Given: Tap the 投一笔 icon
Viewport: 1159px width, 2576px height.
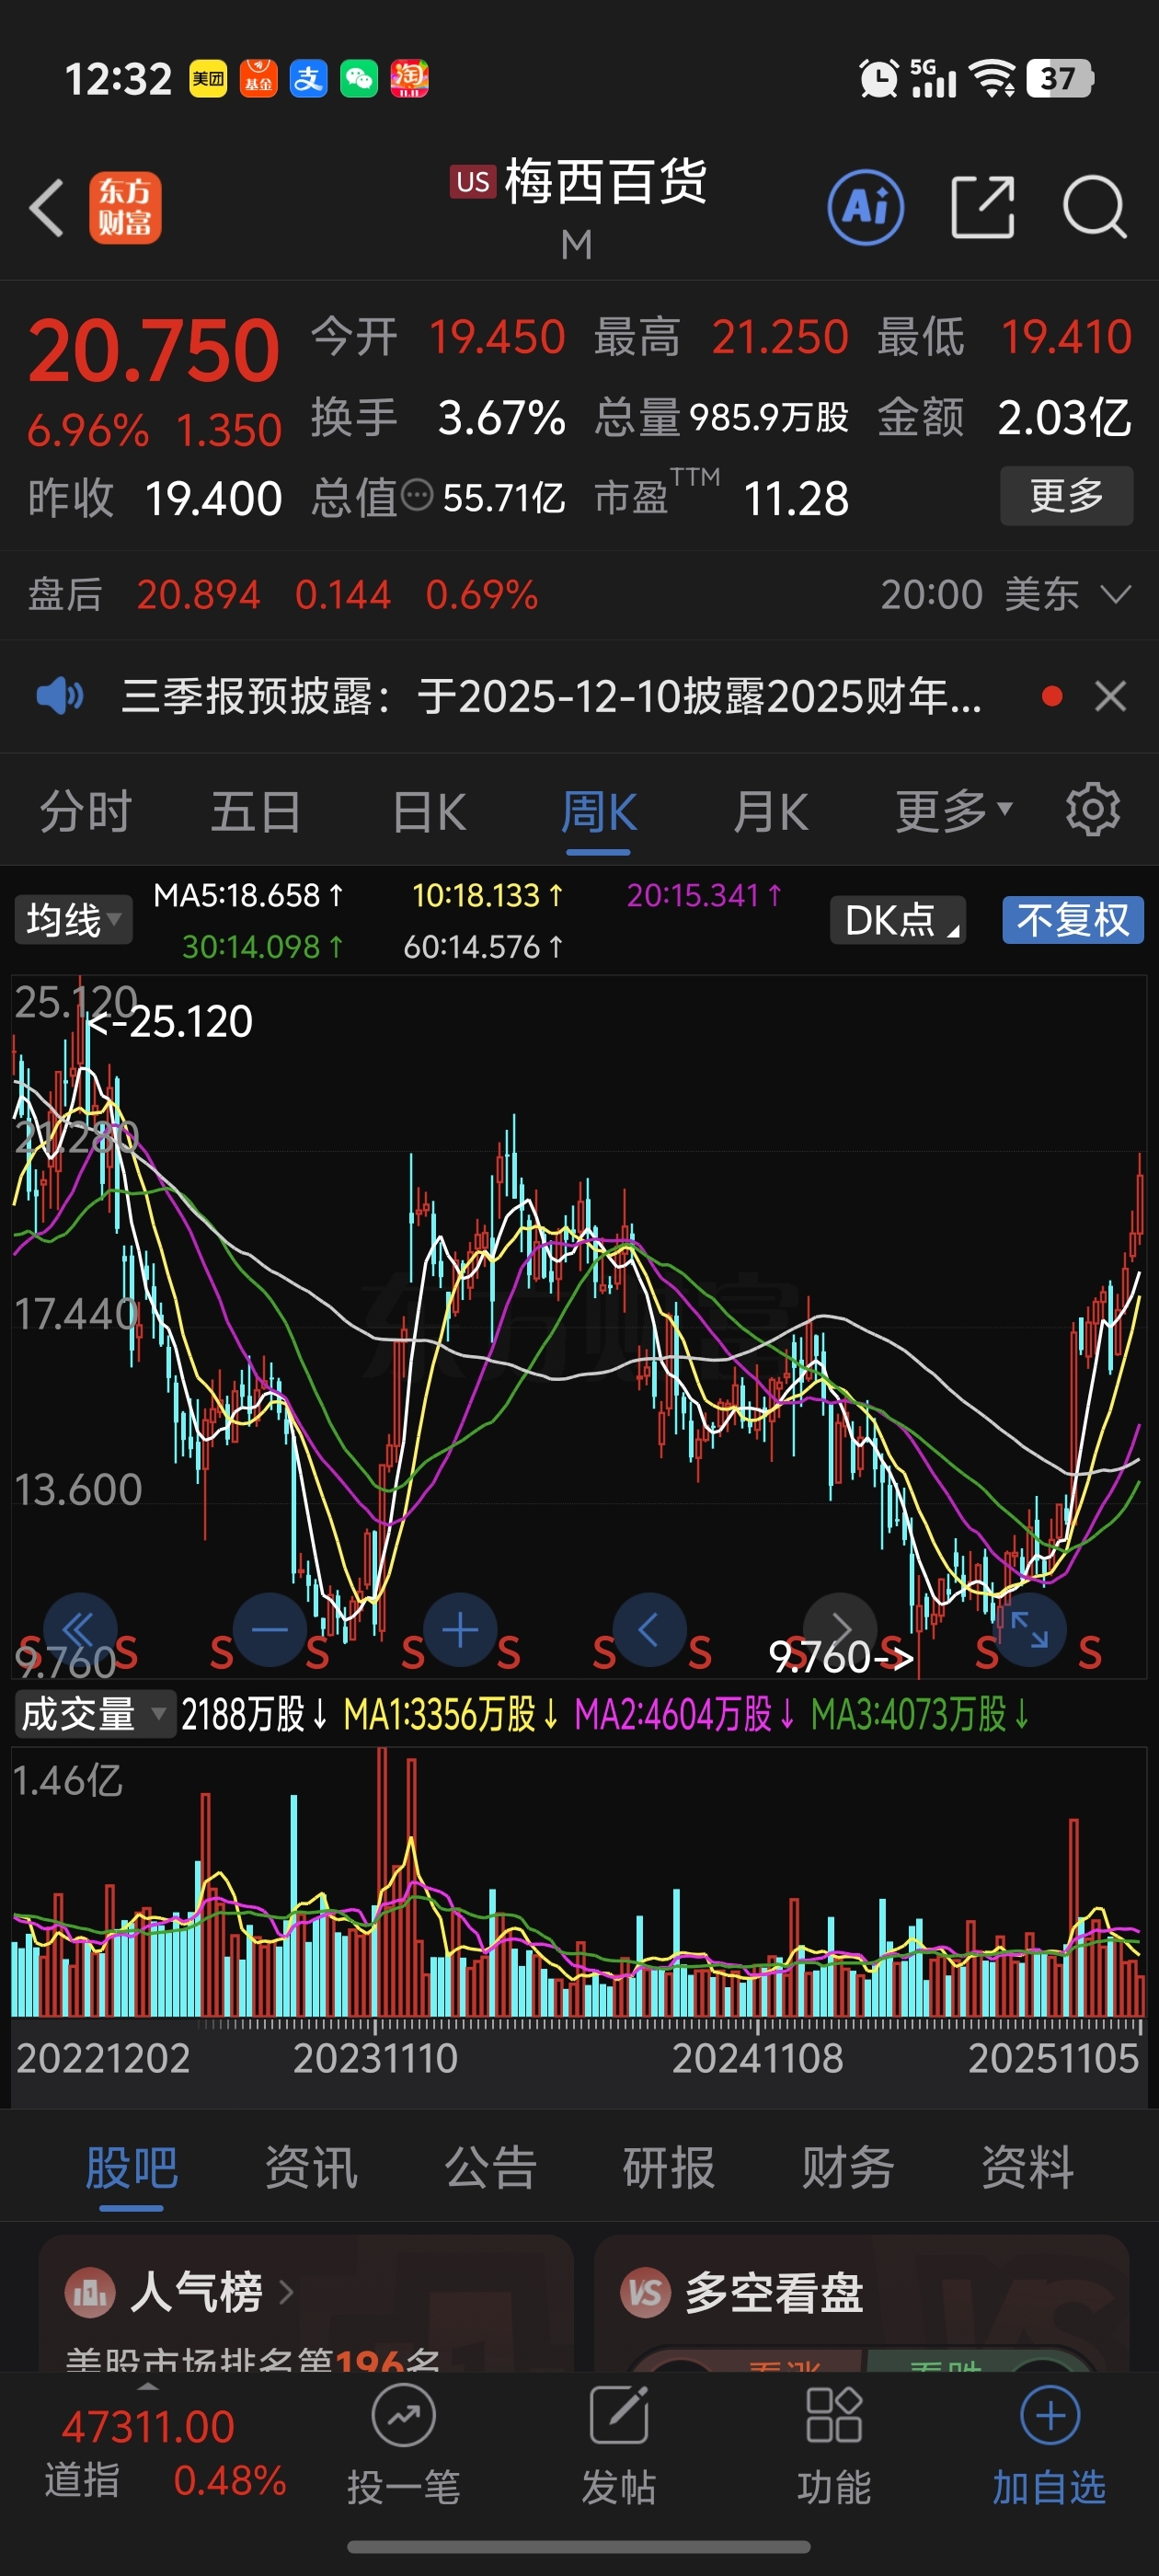Looking at the screenshot, I should (403, 2417).
